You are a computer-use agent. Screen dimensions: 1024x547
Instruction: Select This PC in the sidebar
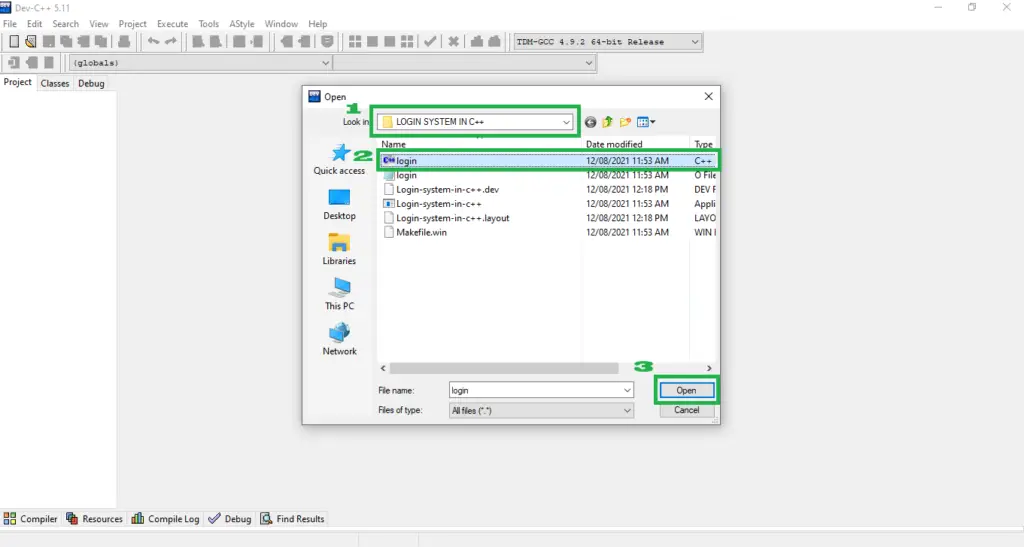(x=339, y=288)
